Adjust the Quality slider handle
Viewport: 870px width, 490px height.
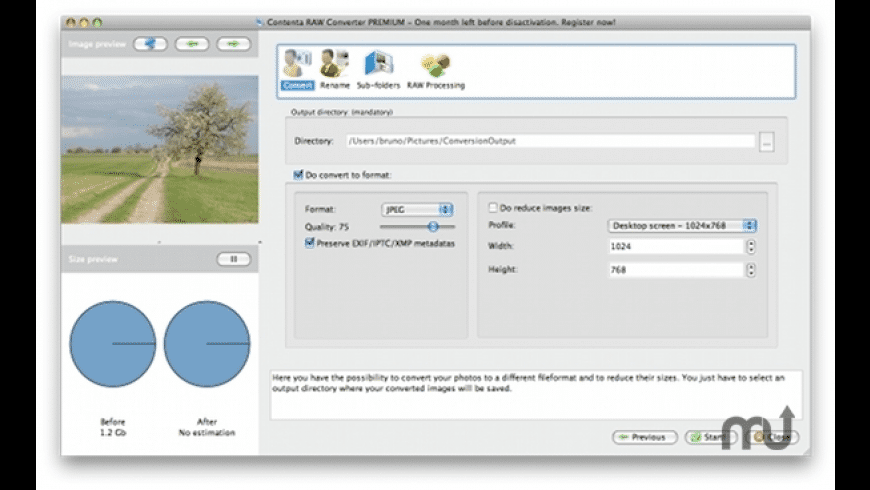(433, 226)
